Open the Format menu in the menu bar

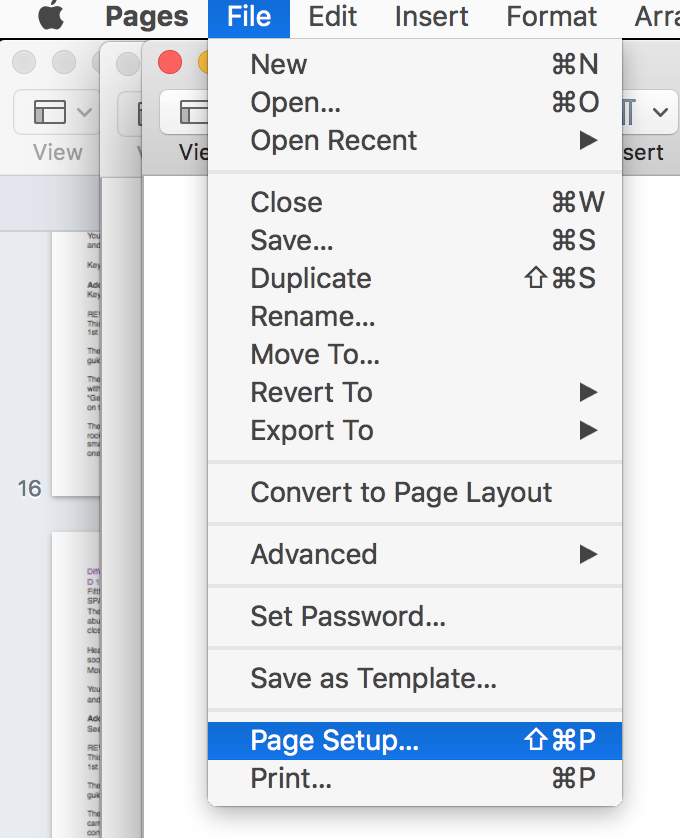[x=551, y=17]
